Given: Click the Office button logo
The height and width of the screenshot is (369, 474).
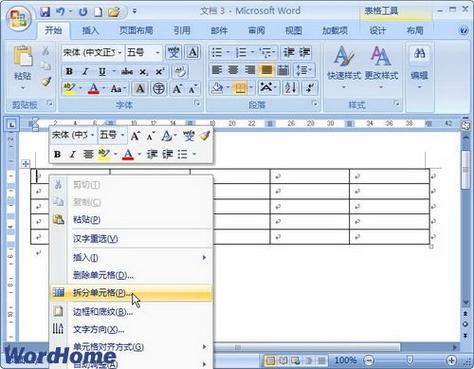Looking at the screenshot, I should pyautogui.click(x=18, y=18).
